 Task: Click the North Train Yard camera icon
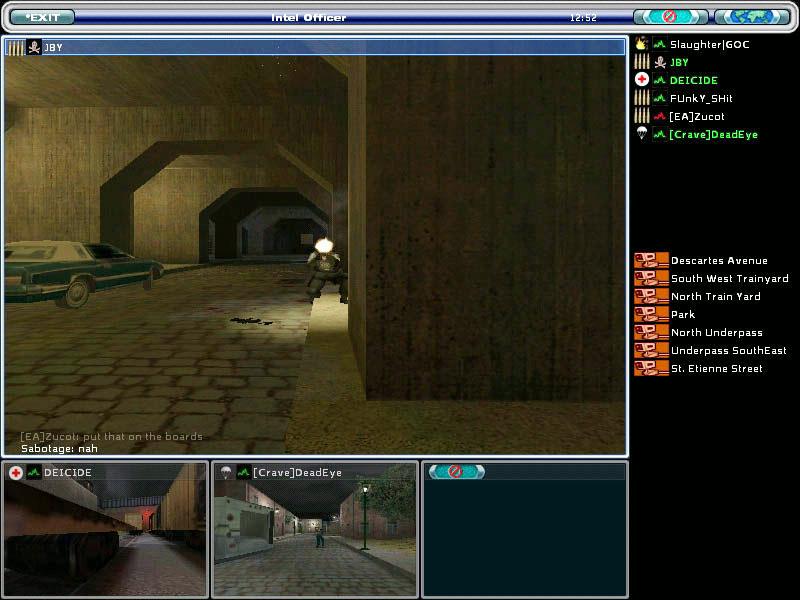(651, 297)
